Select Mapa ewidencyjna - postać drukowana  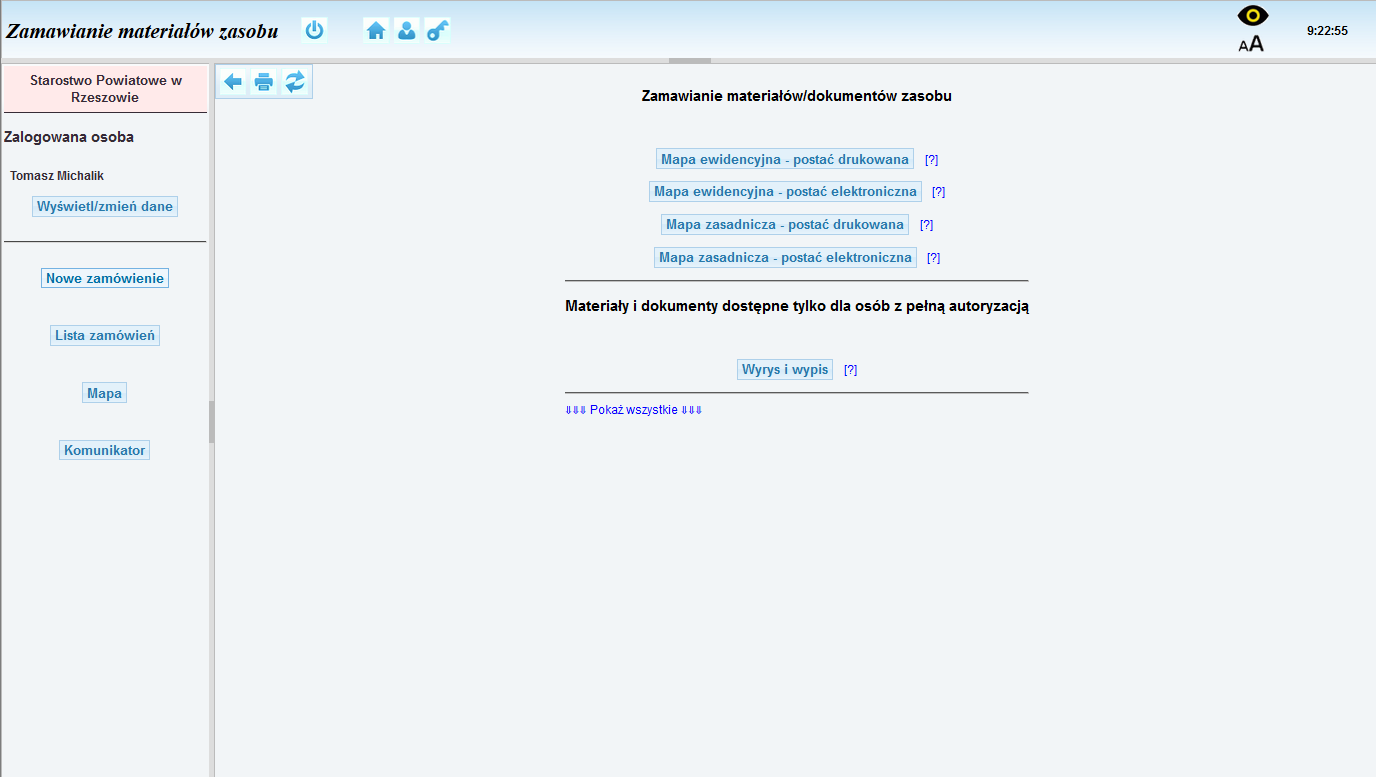pyautogui.click(x=785, y=159)
